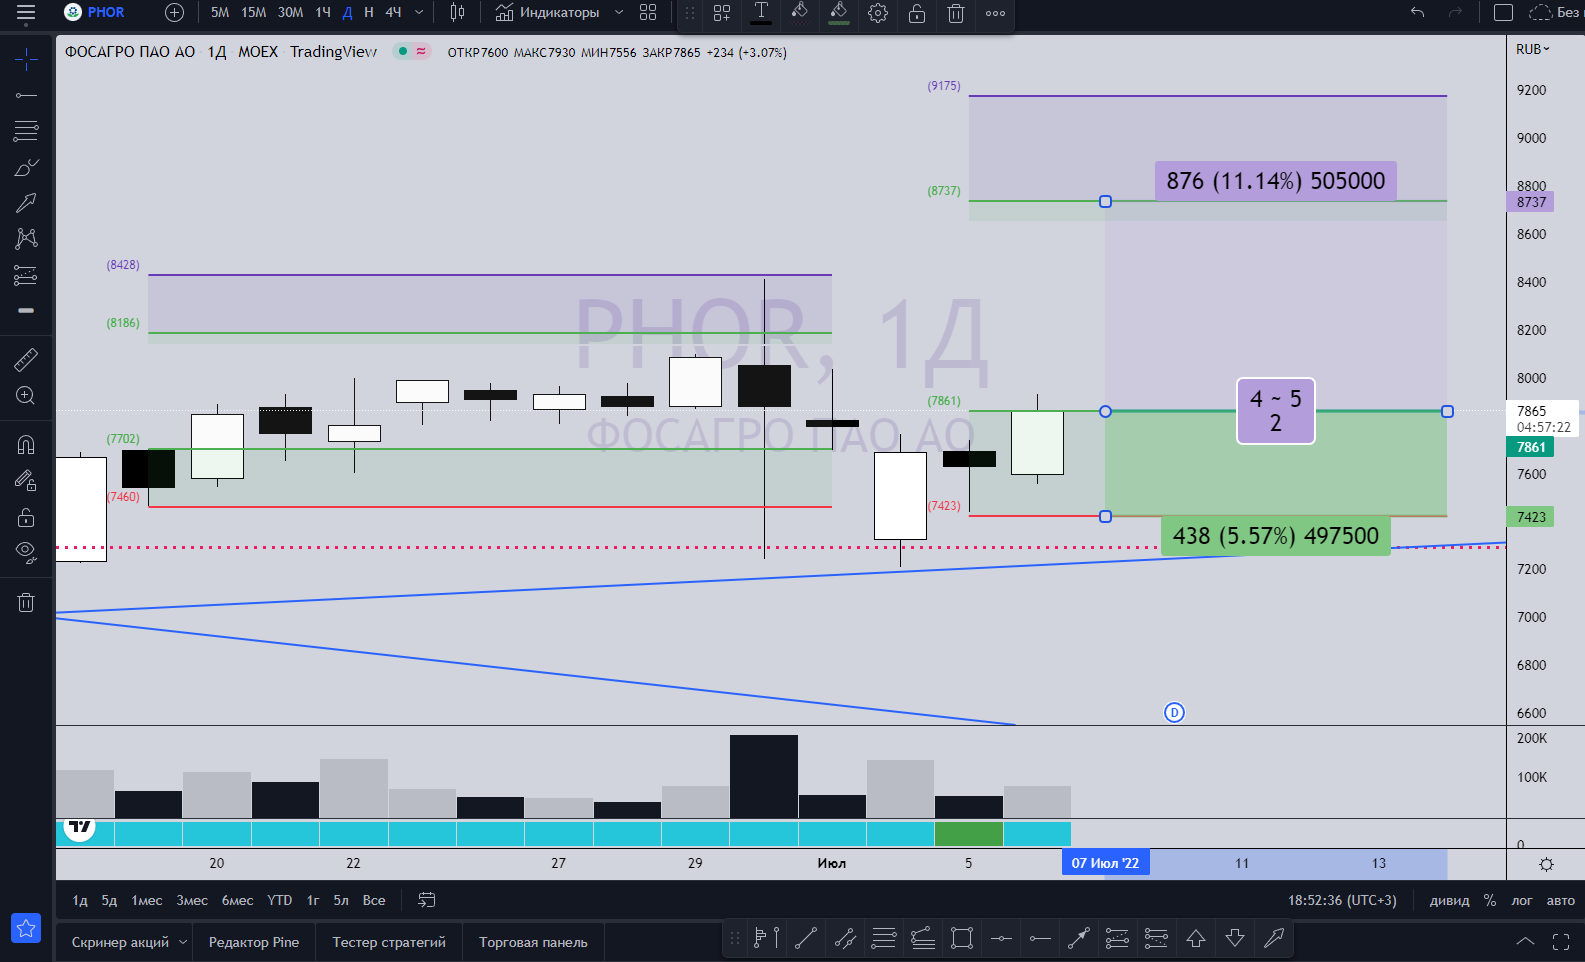Switch to 1Ч hourly timeframe

click(323, 13)
